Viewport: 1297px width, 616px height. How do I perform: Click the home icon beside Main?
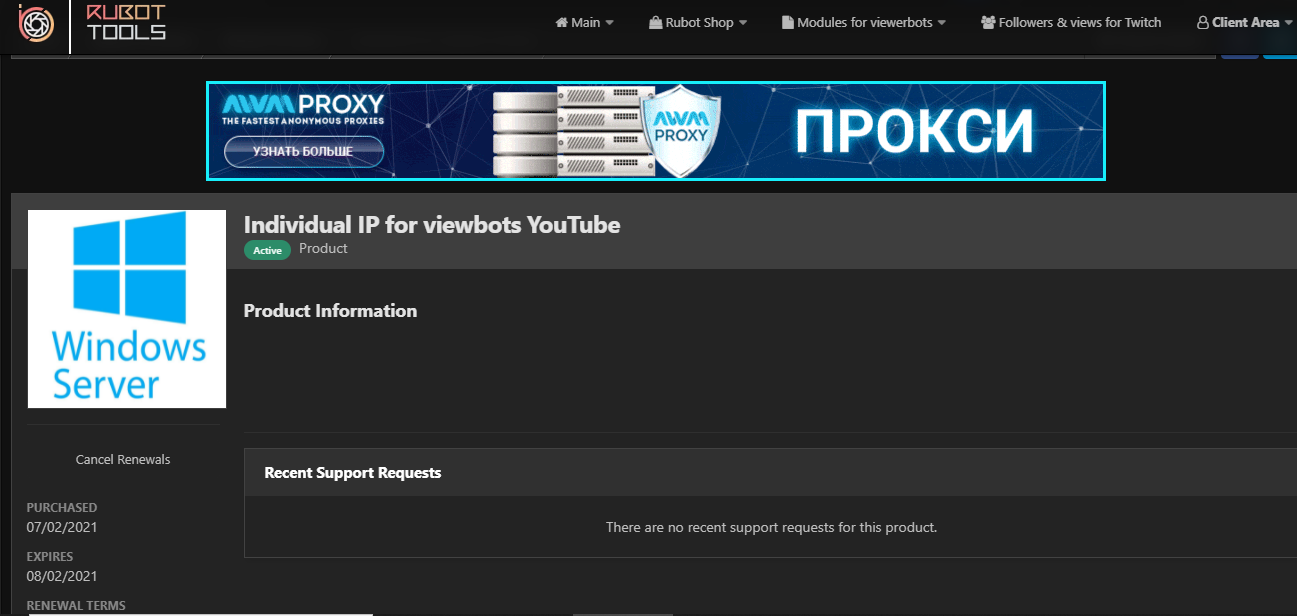pos(562,23)
